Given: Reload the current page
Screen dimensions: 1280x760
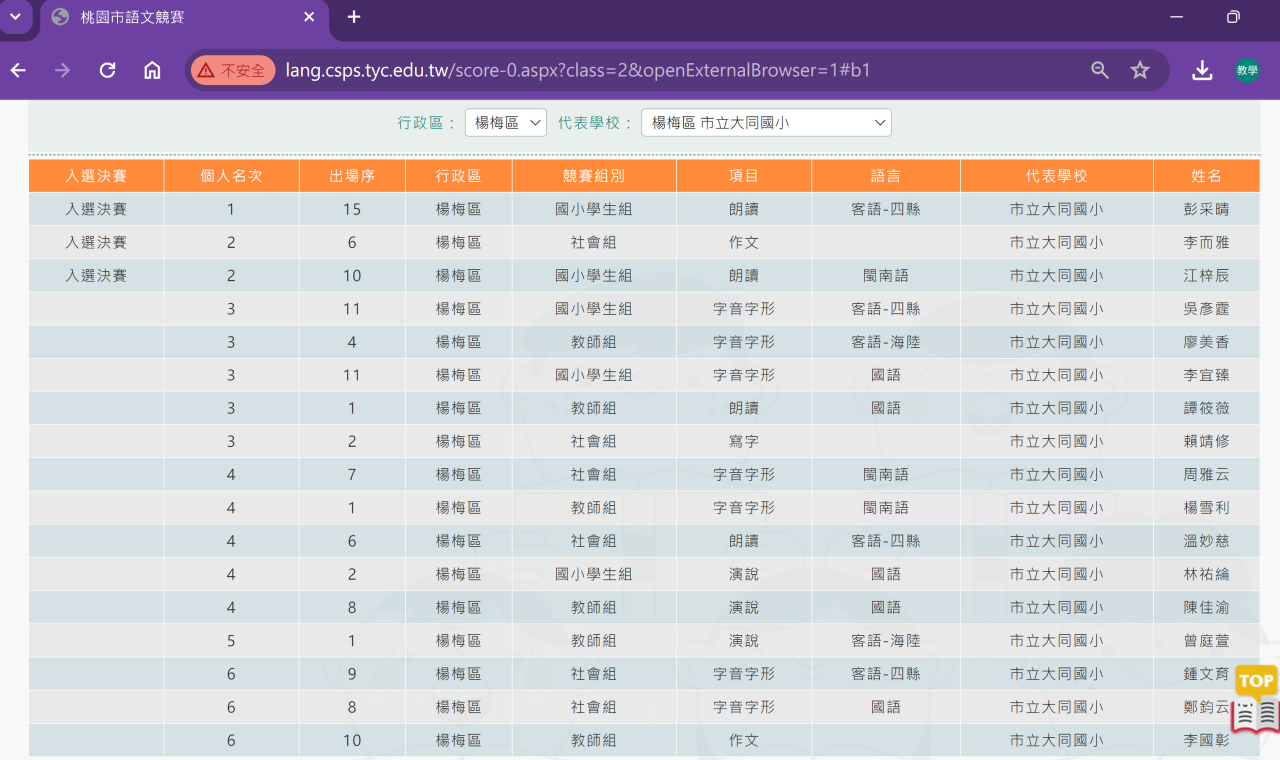Looking at the screenshot, I should click(107, 70).
